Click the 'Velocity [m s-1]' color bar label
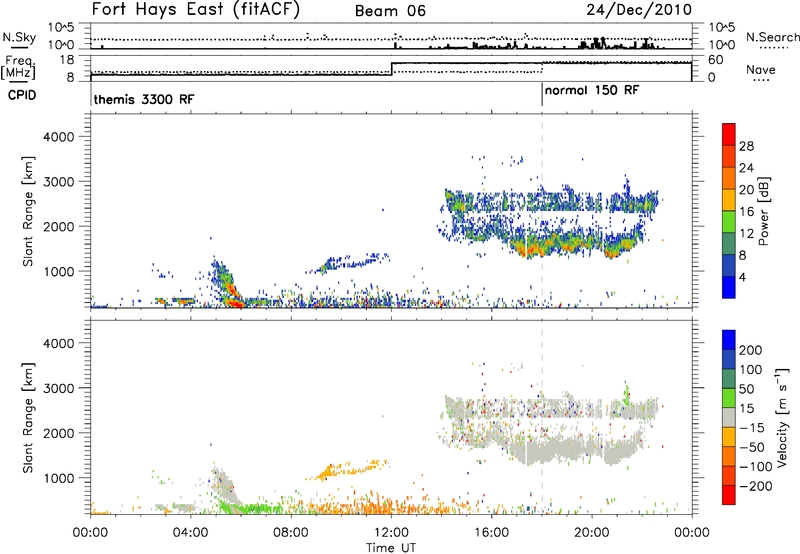This screenshot has width=800, height=554. pyautogui.click(x=782, y=417)
